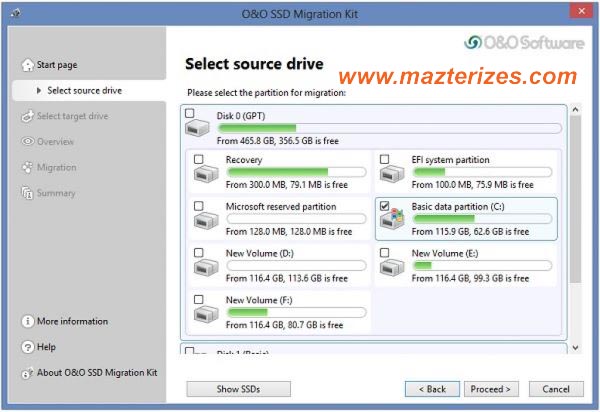
Task: Click the EFI system partition usage bar
Action: pos(482,172)
